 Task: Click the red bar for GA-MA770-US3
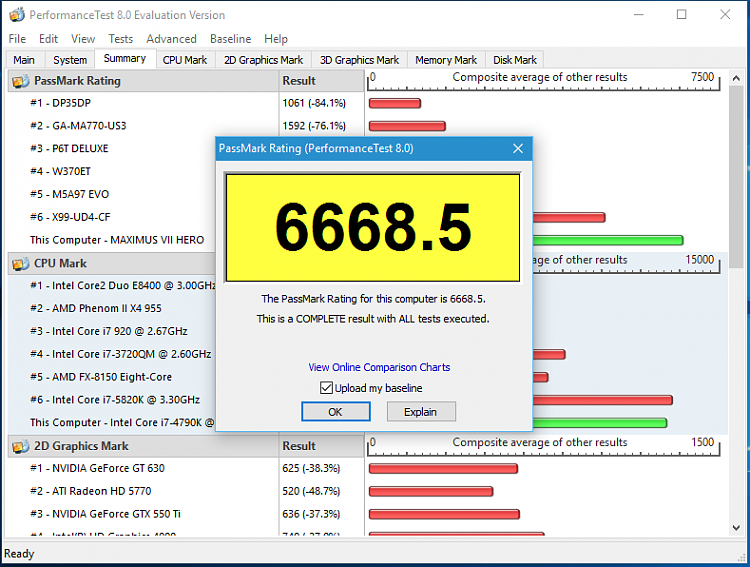coord(407,126)
